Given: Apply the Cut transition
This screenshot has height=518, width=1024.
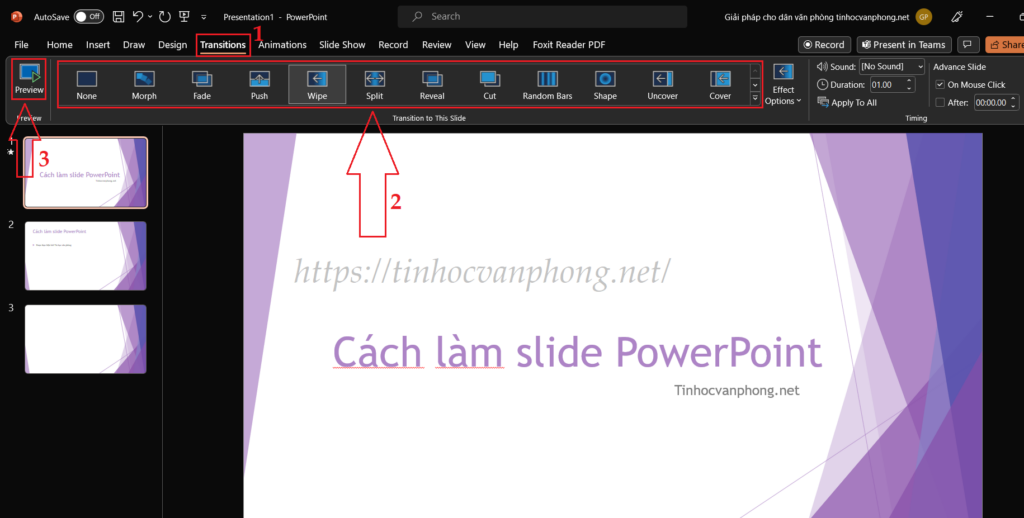Looking at the screenshot, I should 490,84.
